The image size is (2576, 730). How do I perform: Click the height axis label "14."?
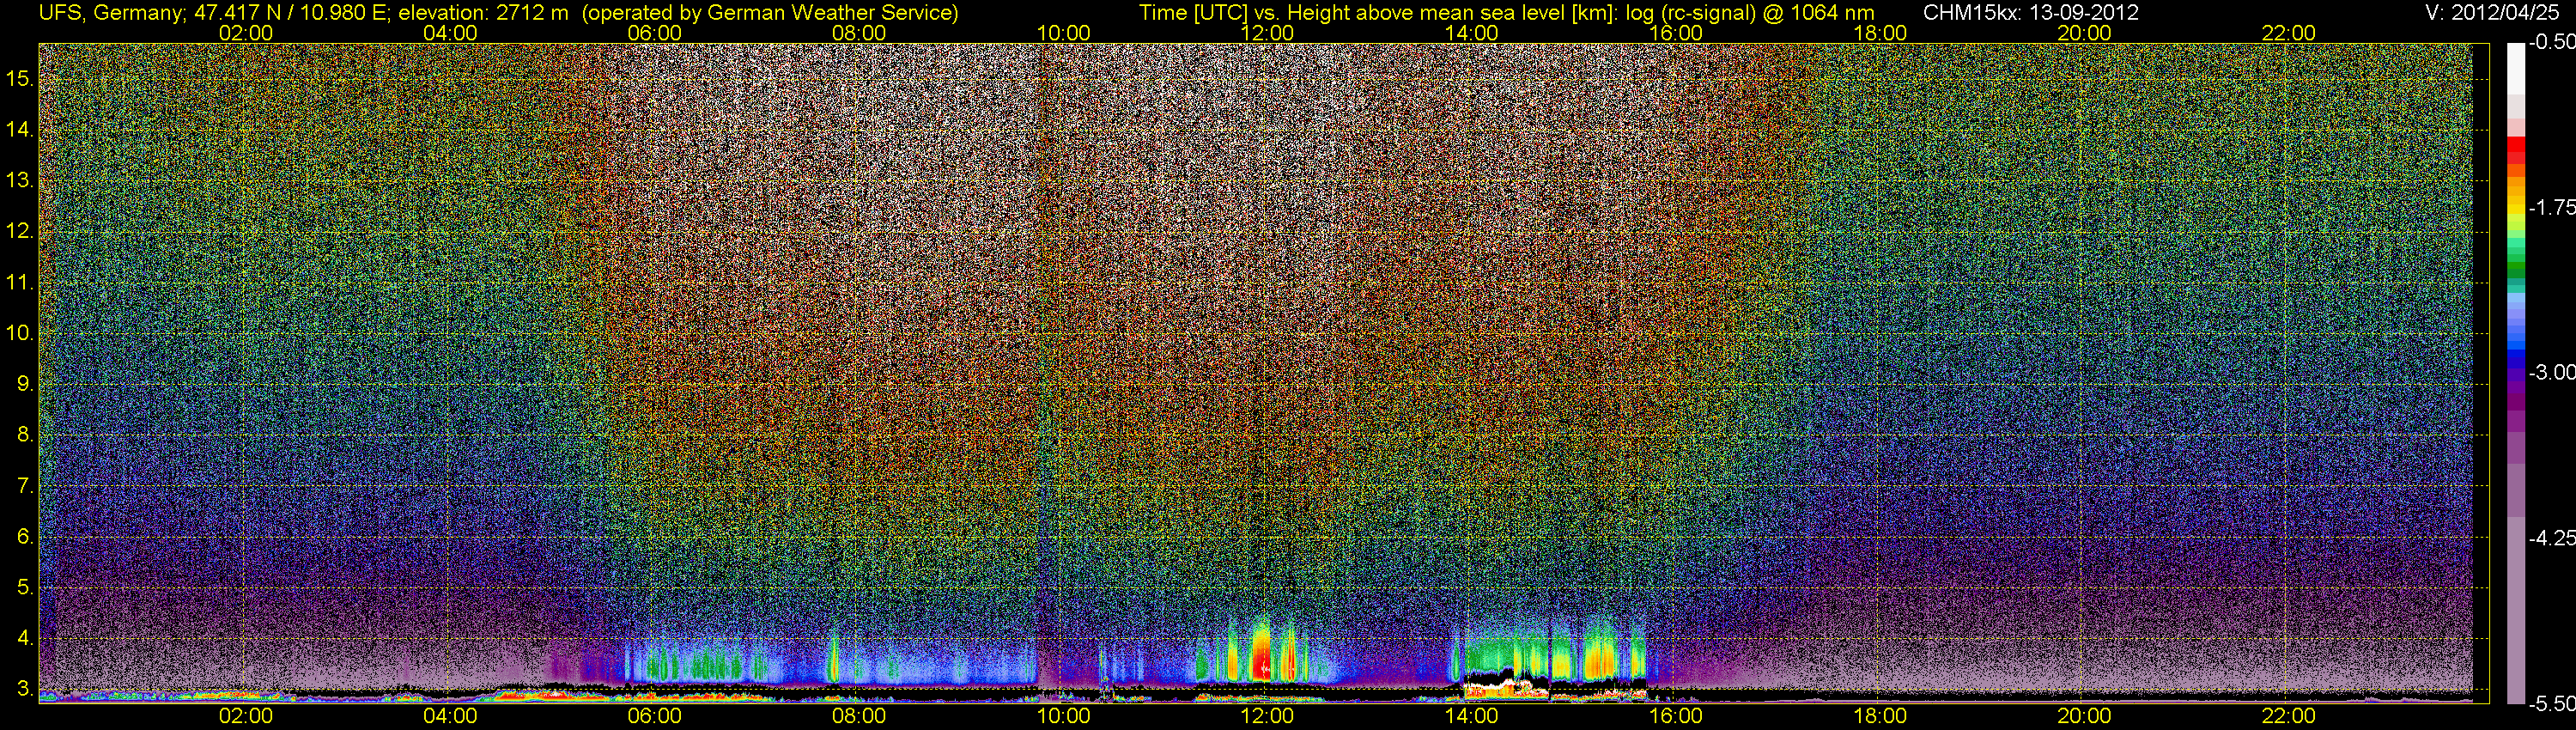click(21, 129)
